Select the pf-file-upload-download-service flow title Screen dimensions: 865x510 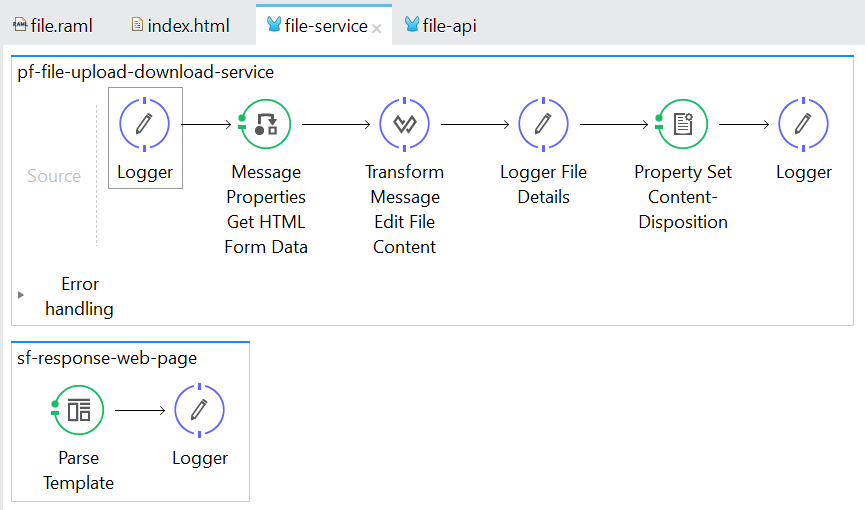pyautogui.click(x=146, y=72)
